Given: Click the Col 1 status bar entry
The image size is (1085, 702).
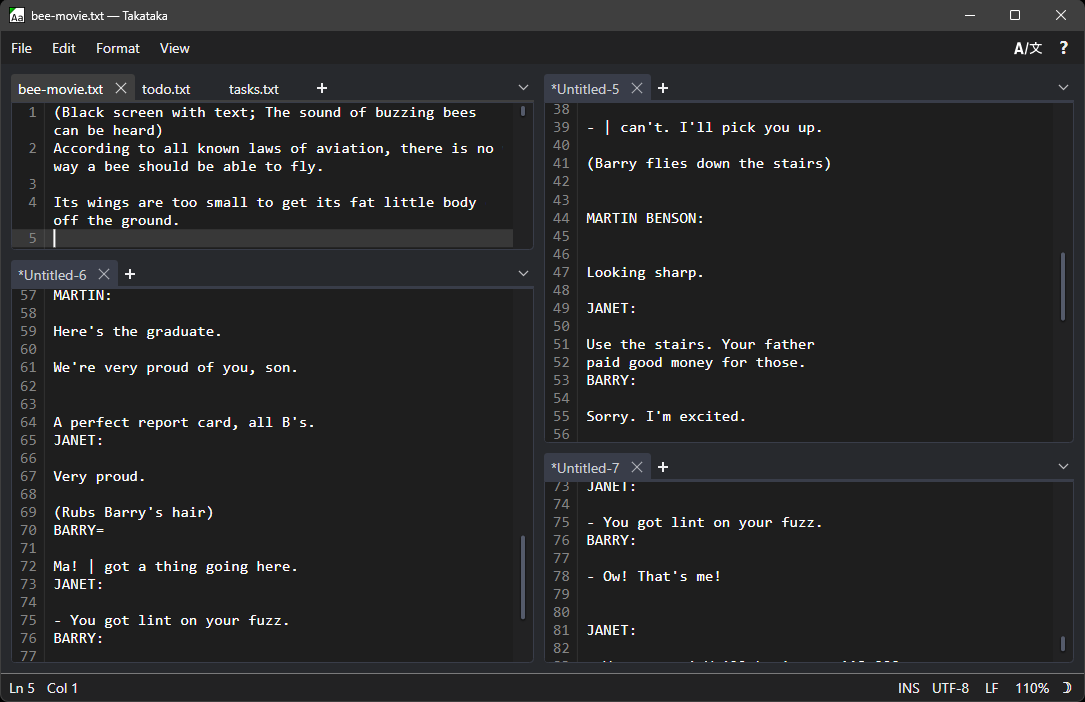Looking at the screenshot, I should 62,688.
